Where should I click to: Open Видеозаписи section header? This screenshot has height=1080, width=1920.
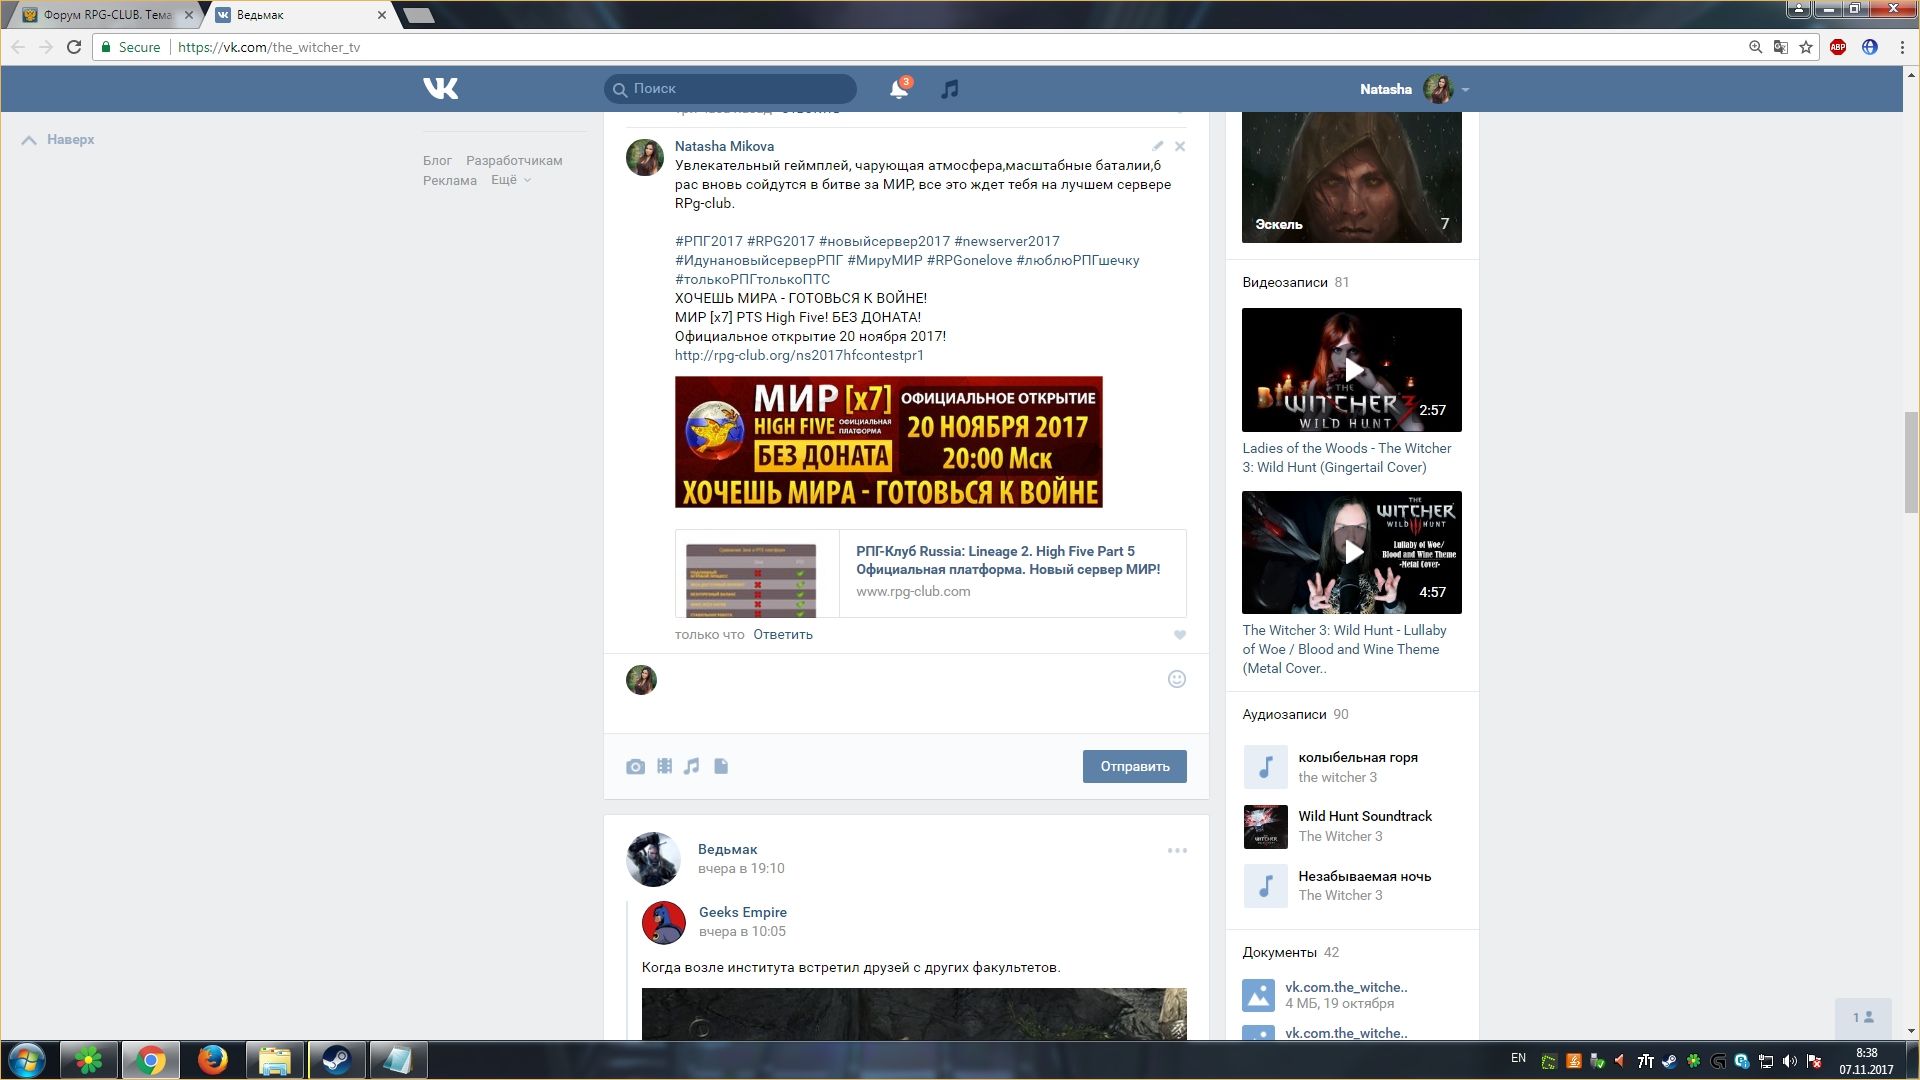click(1284, 282)
